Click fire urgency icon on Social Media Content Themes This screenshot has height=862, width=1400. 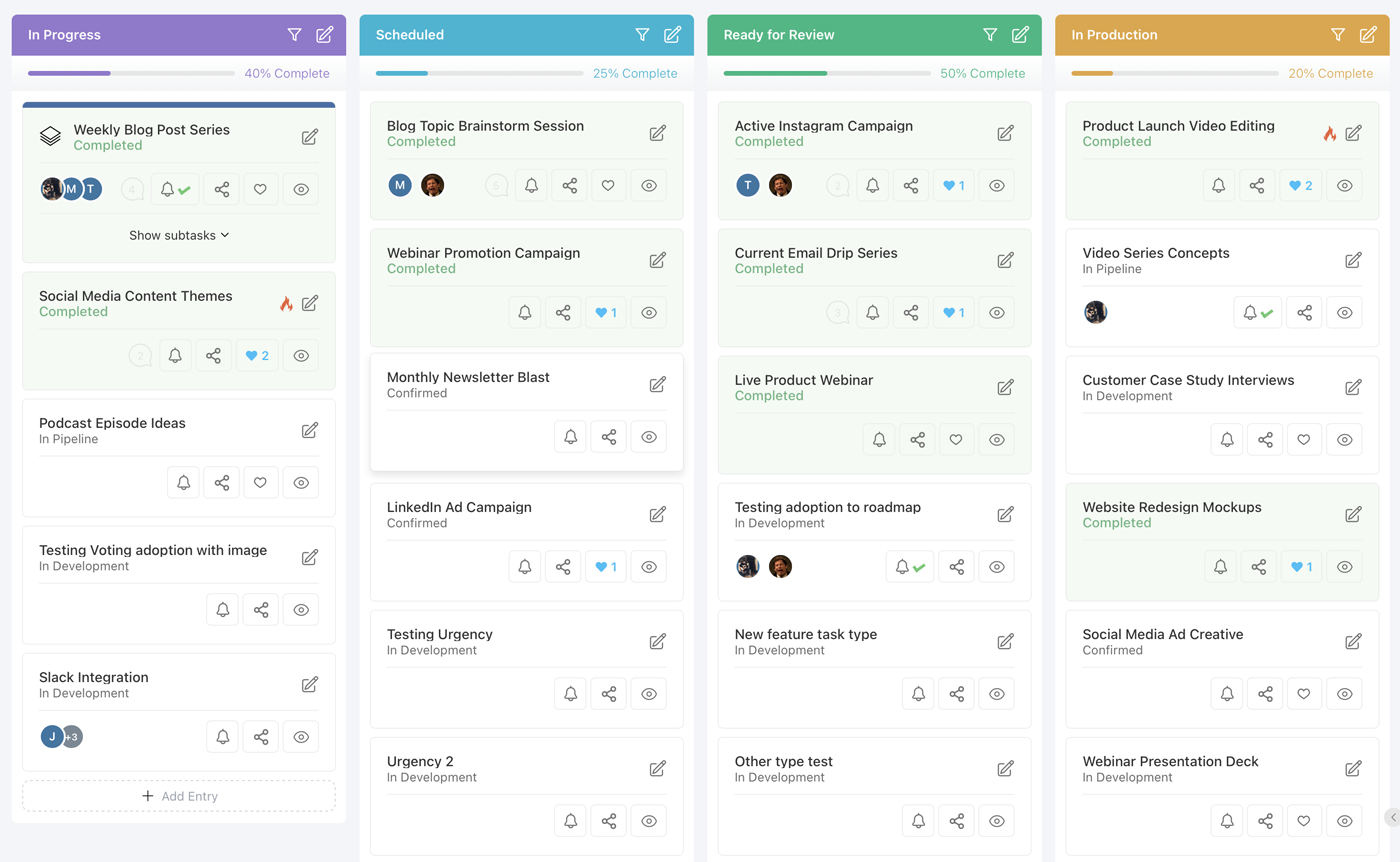coord(286,303)
